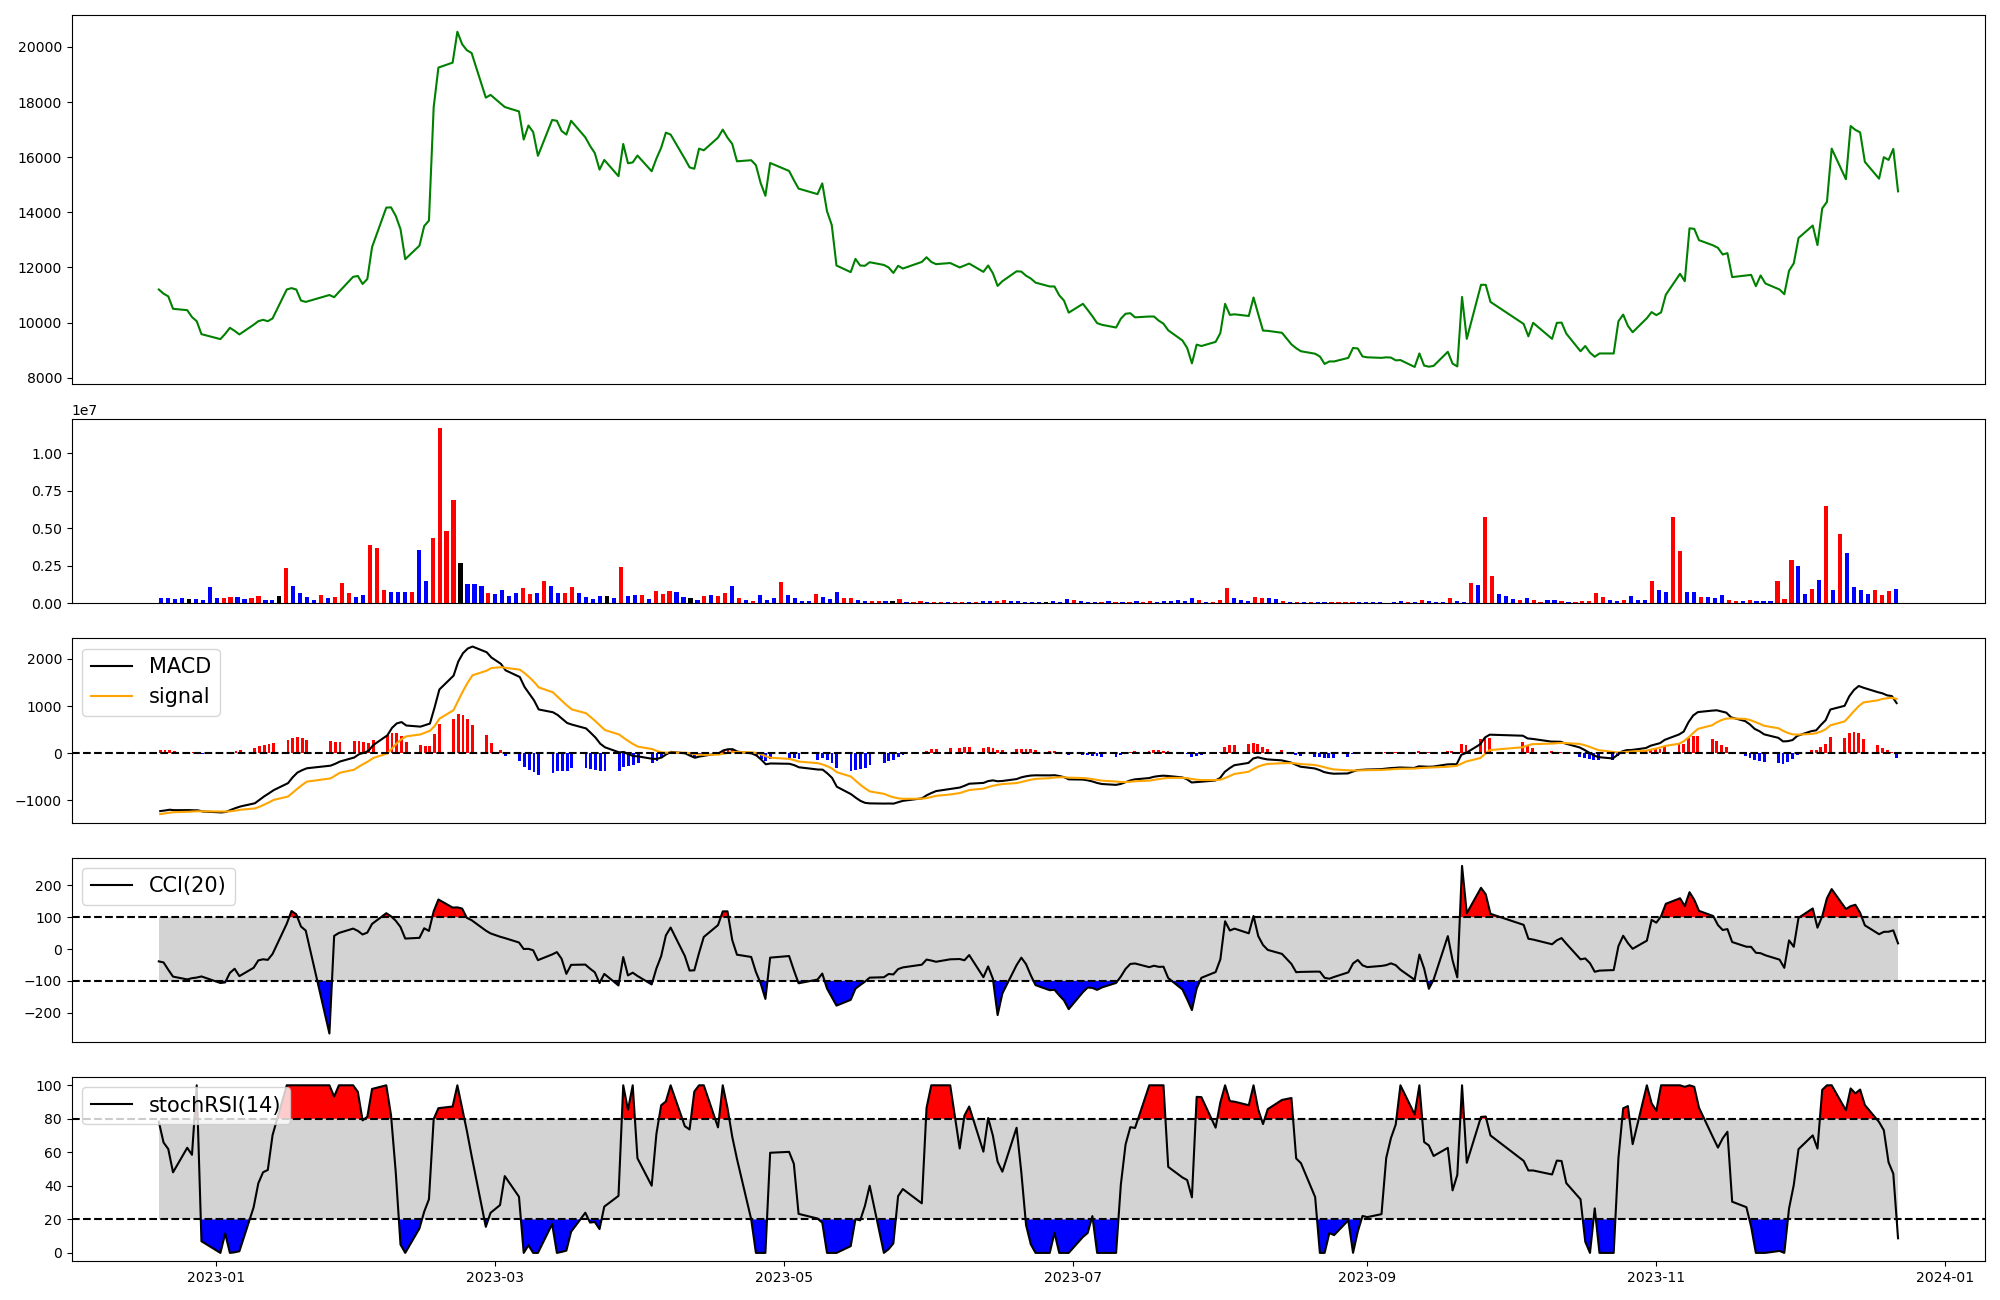2000x1300 pixels.
Task: Click the orange signal legend line
Action: tap(111, 696)
